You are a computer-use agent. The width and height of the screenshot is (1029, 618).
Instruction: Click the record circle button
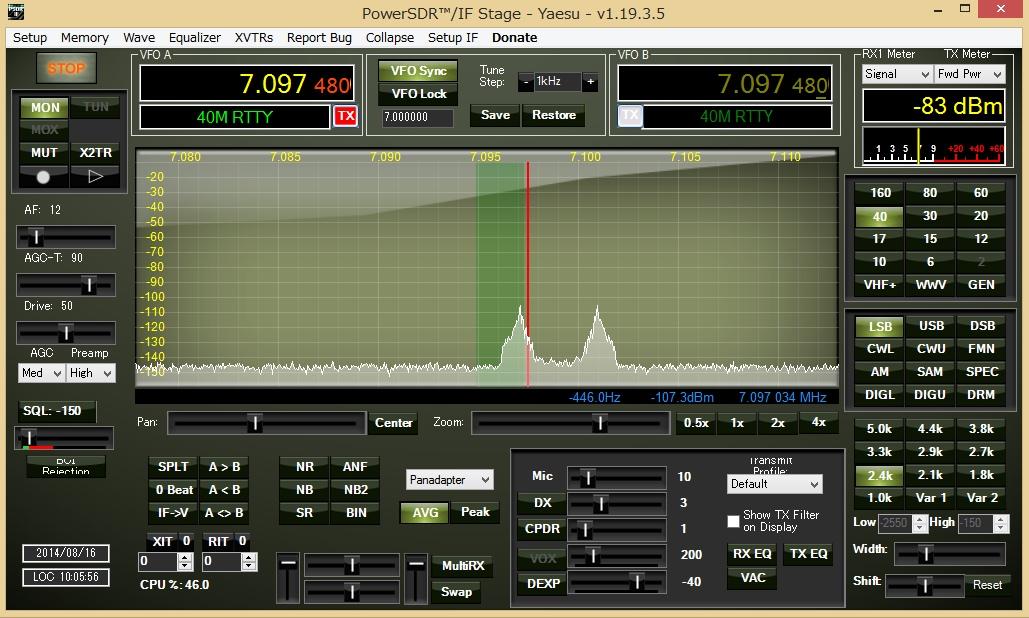tap(43, 176)
